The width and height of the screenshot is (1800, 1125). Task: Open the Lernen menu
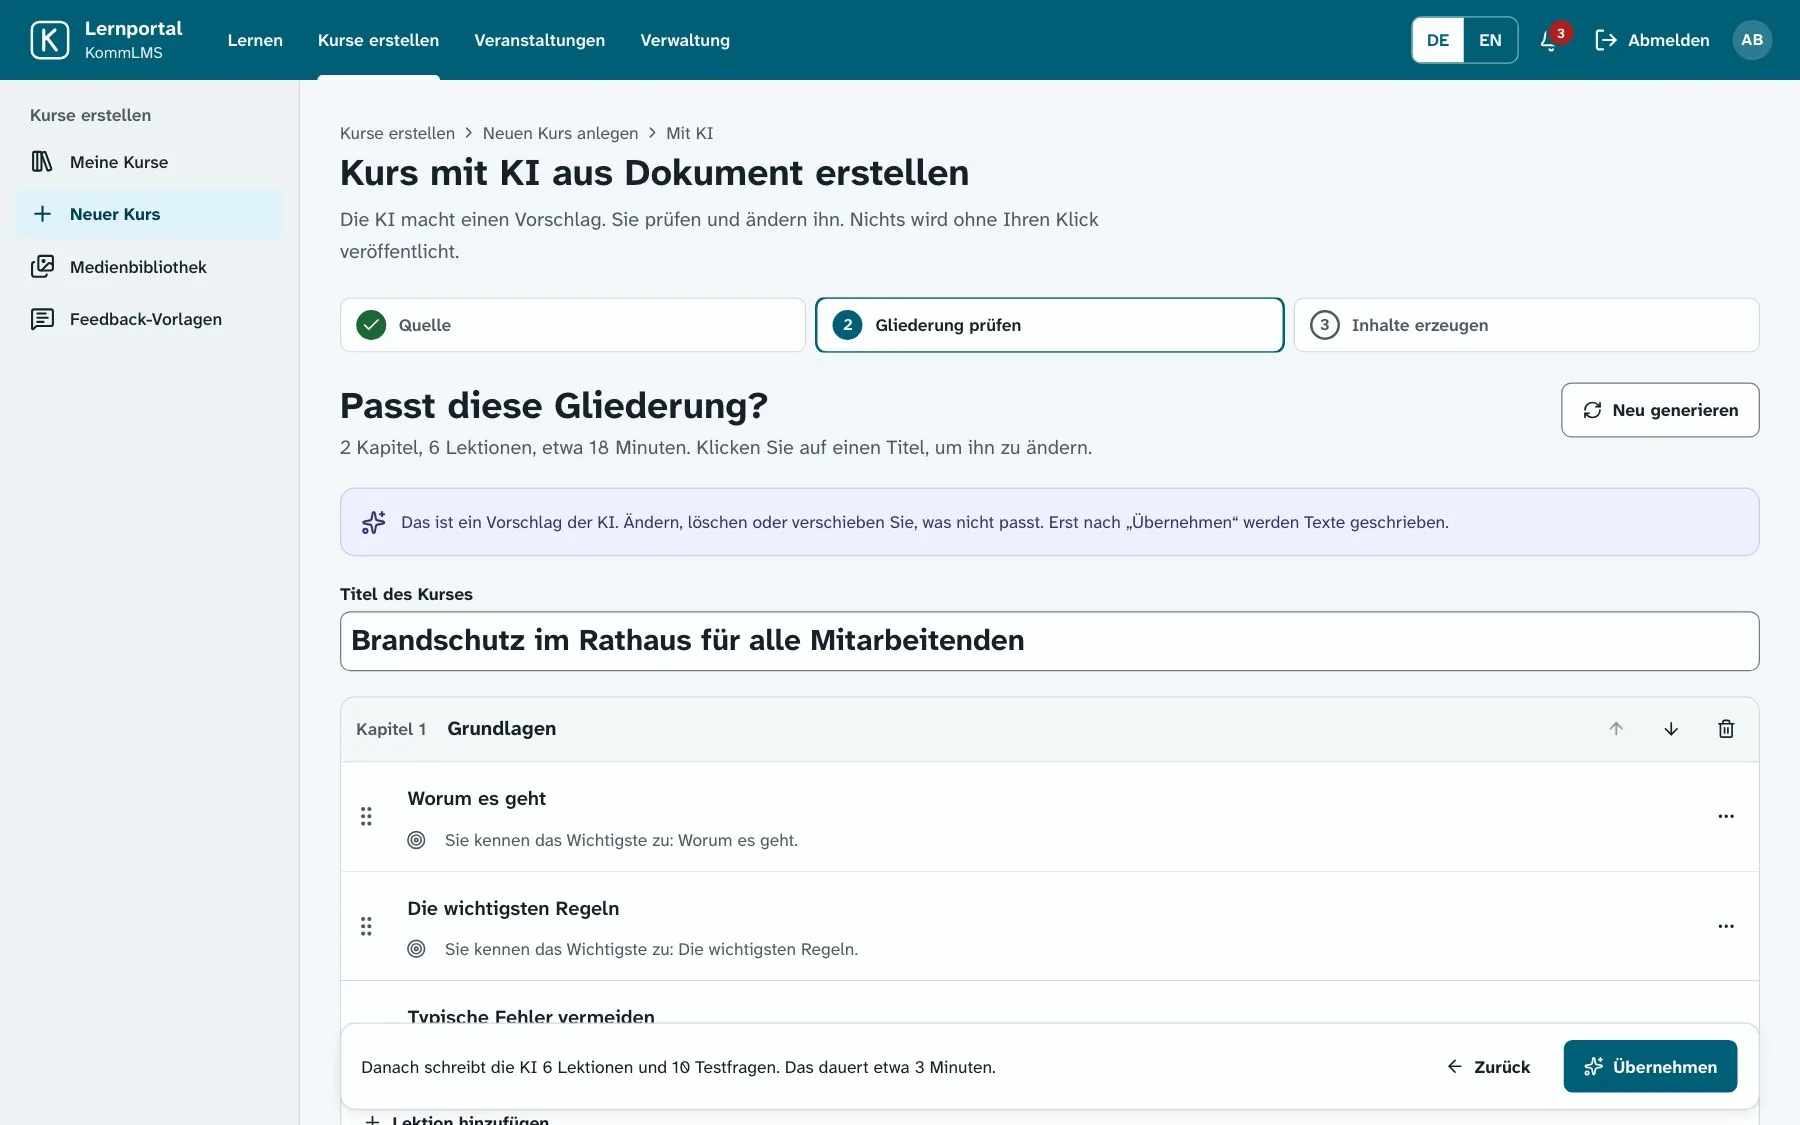point(255,40)
